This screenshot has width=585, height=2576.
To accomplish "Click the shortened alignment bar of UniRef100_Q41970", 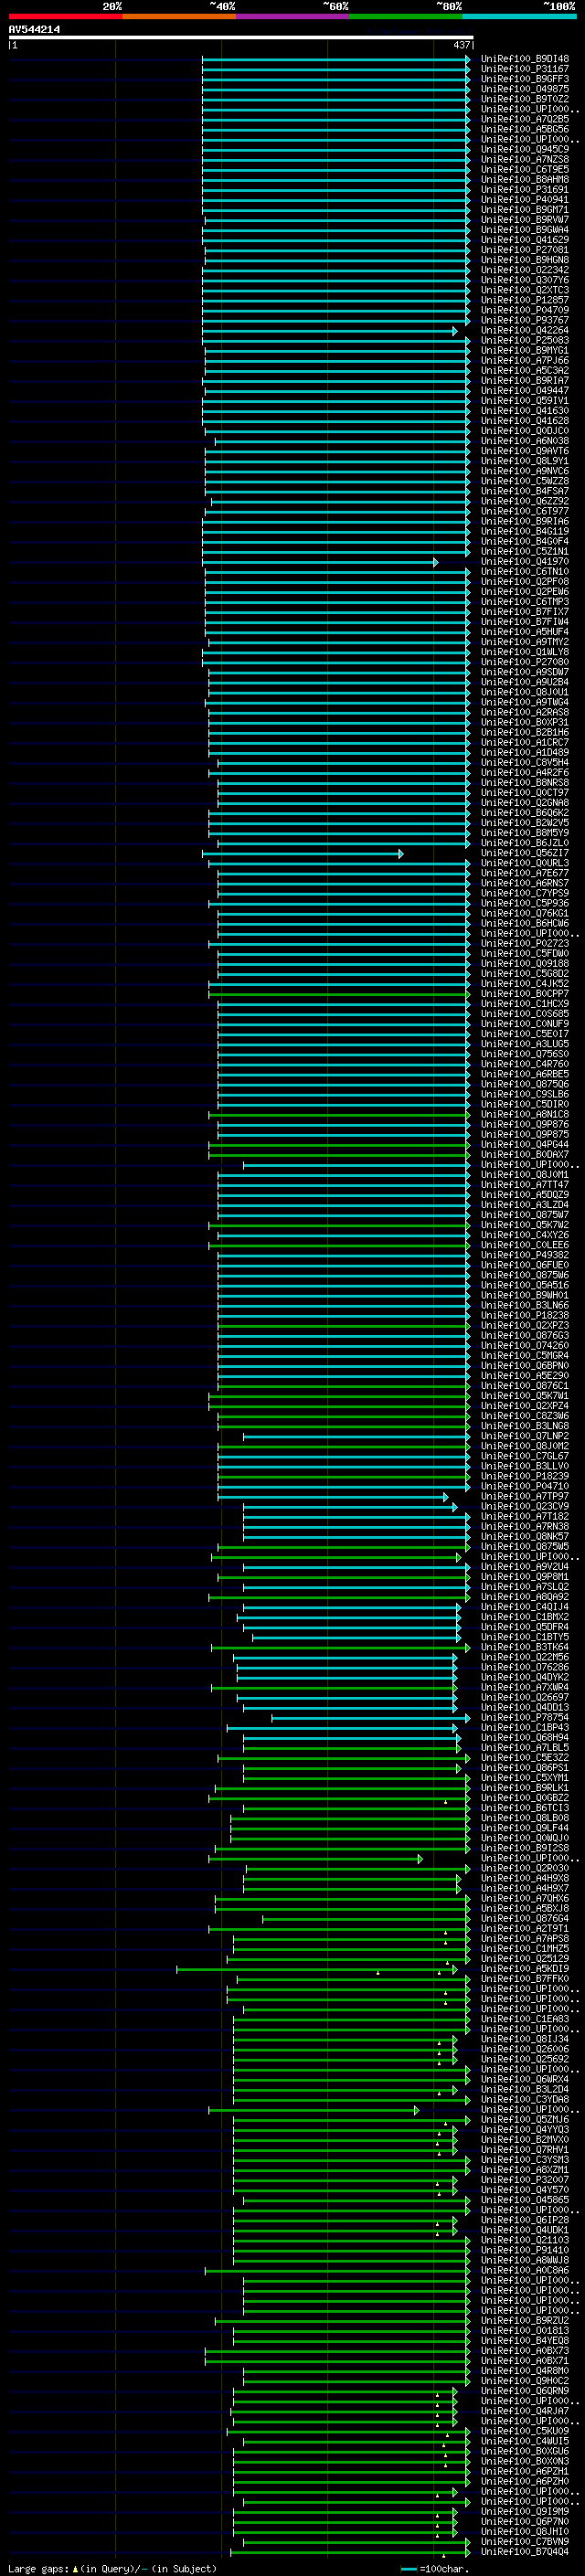I will [320, 562].
